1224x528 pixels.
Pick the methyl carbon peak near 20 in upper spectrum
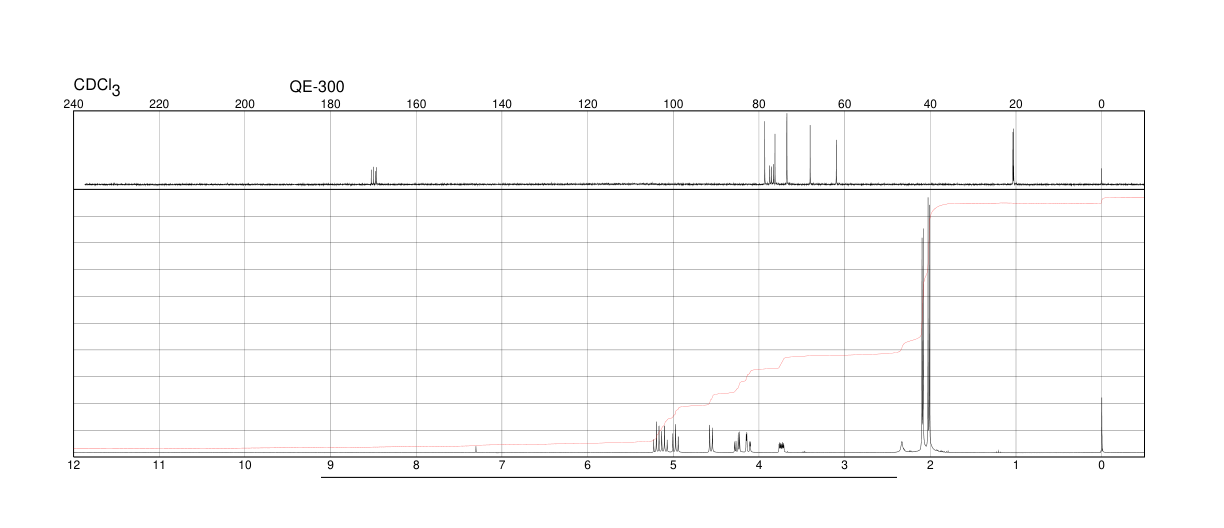click(x=1013, y=157)
